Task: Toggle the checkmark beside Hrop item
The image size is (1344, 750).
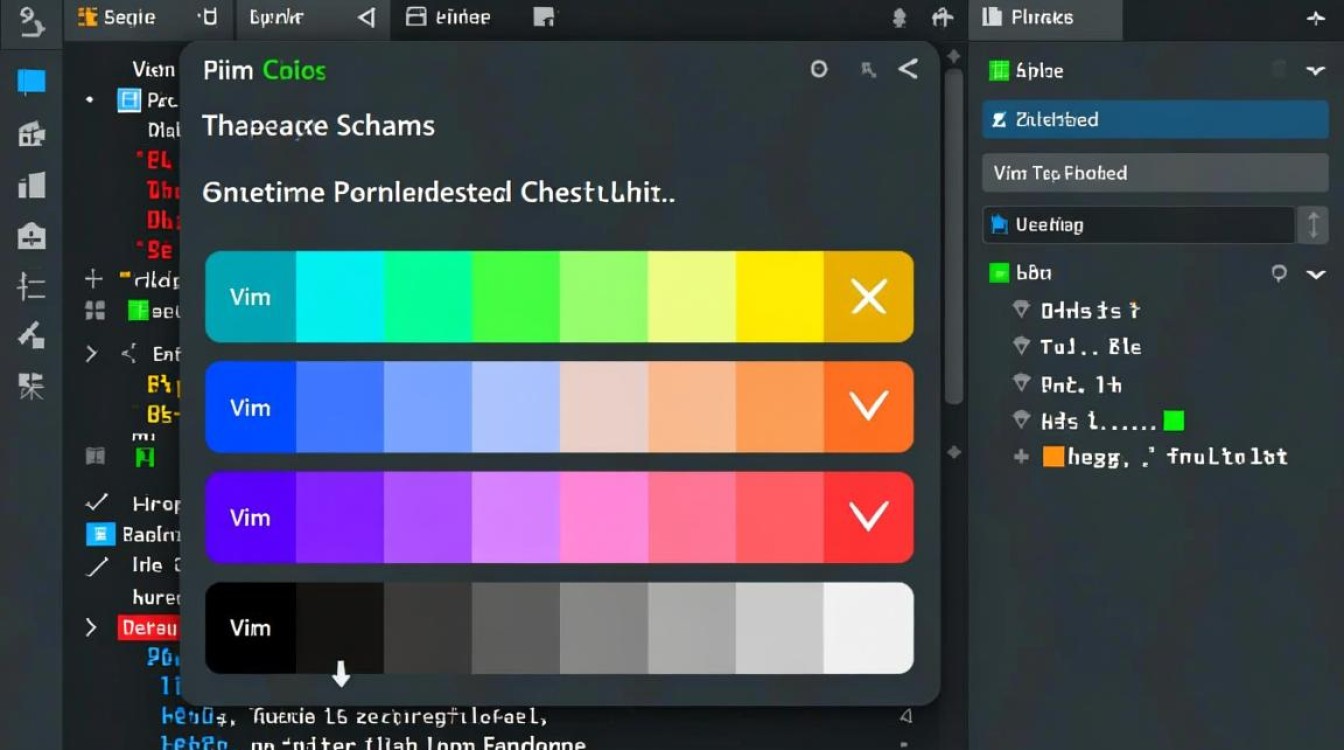Action: [x=97, y=503]
